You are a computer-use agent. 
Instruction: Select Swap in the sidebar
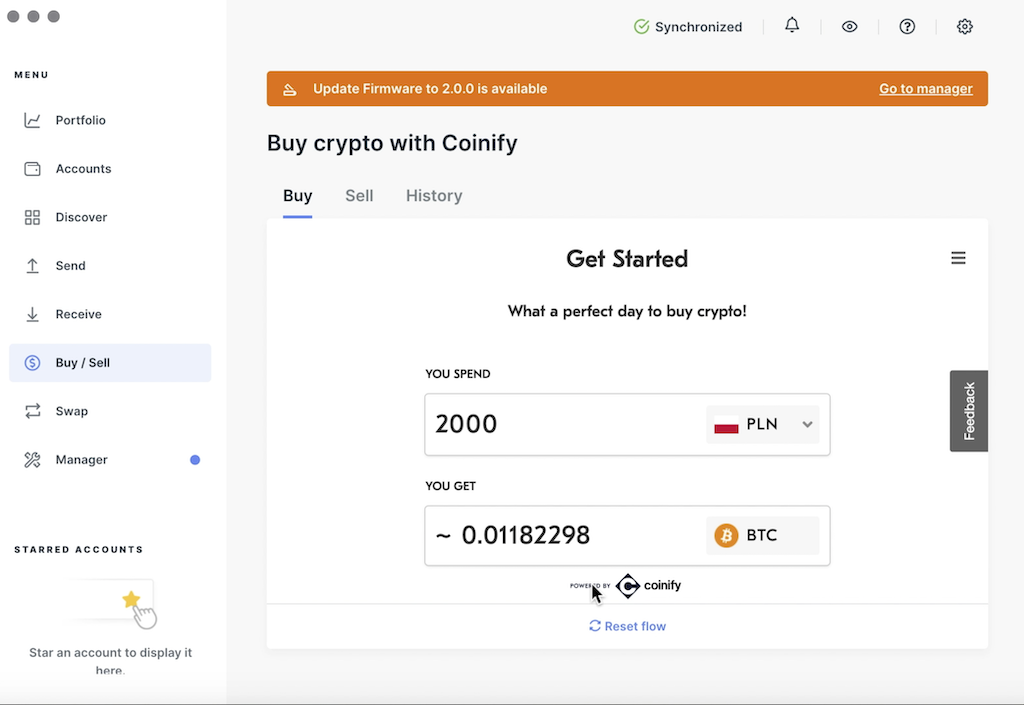point(110,411)
